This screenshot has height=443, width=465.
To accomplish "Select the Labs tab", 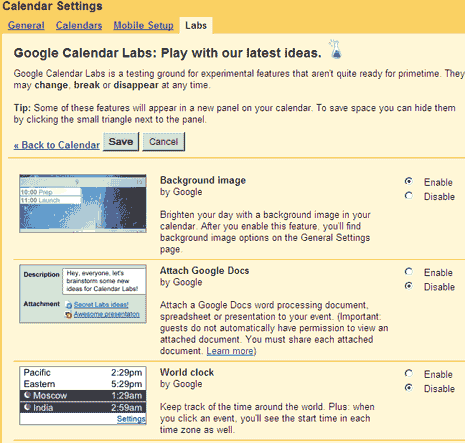I will [x=196, y=26].
